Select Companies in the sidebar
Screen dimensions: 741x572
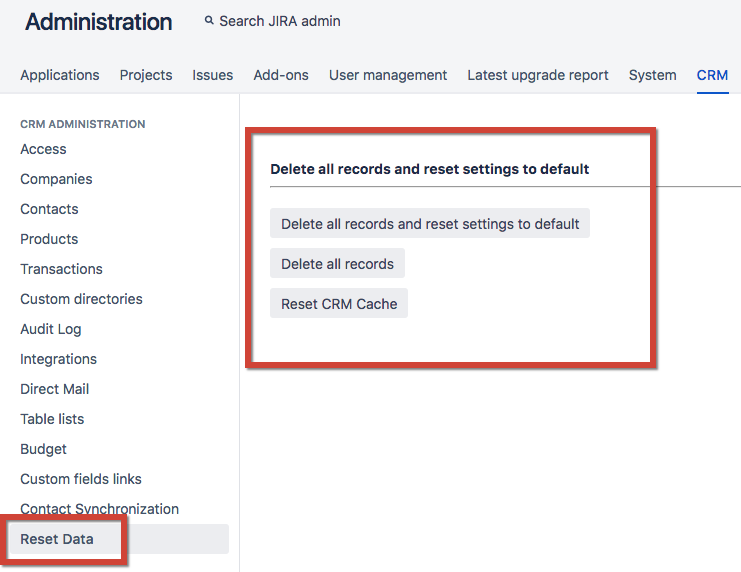click(56, 179)
